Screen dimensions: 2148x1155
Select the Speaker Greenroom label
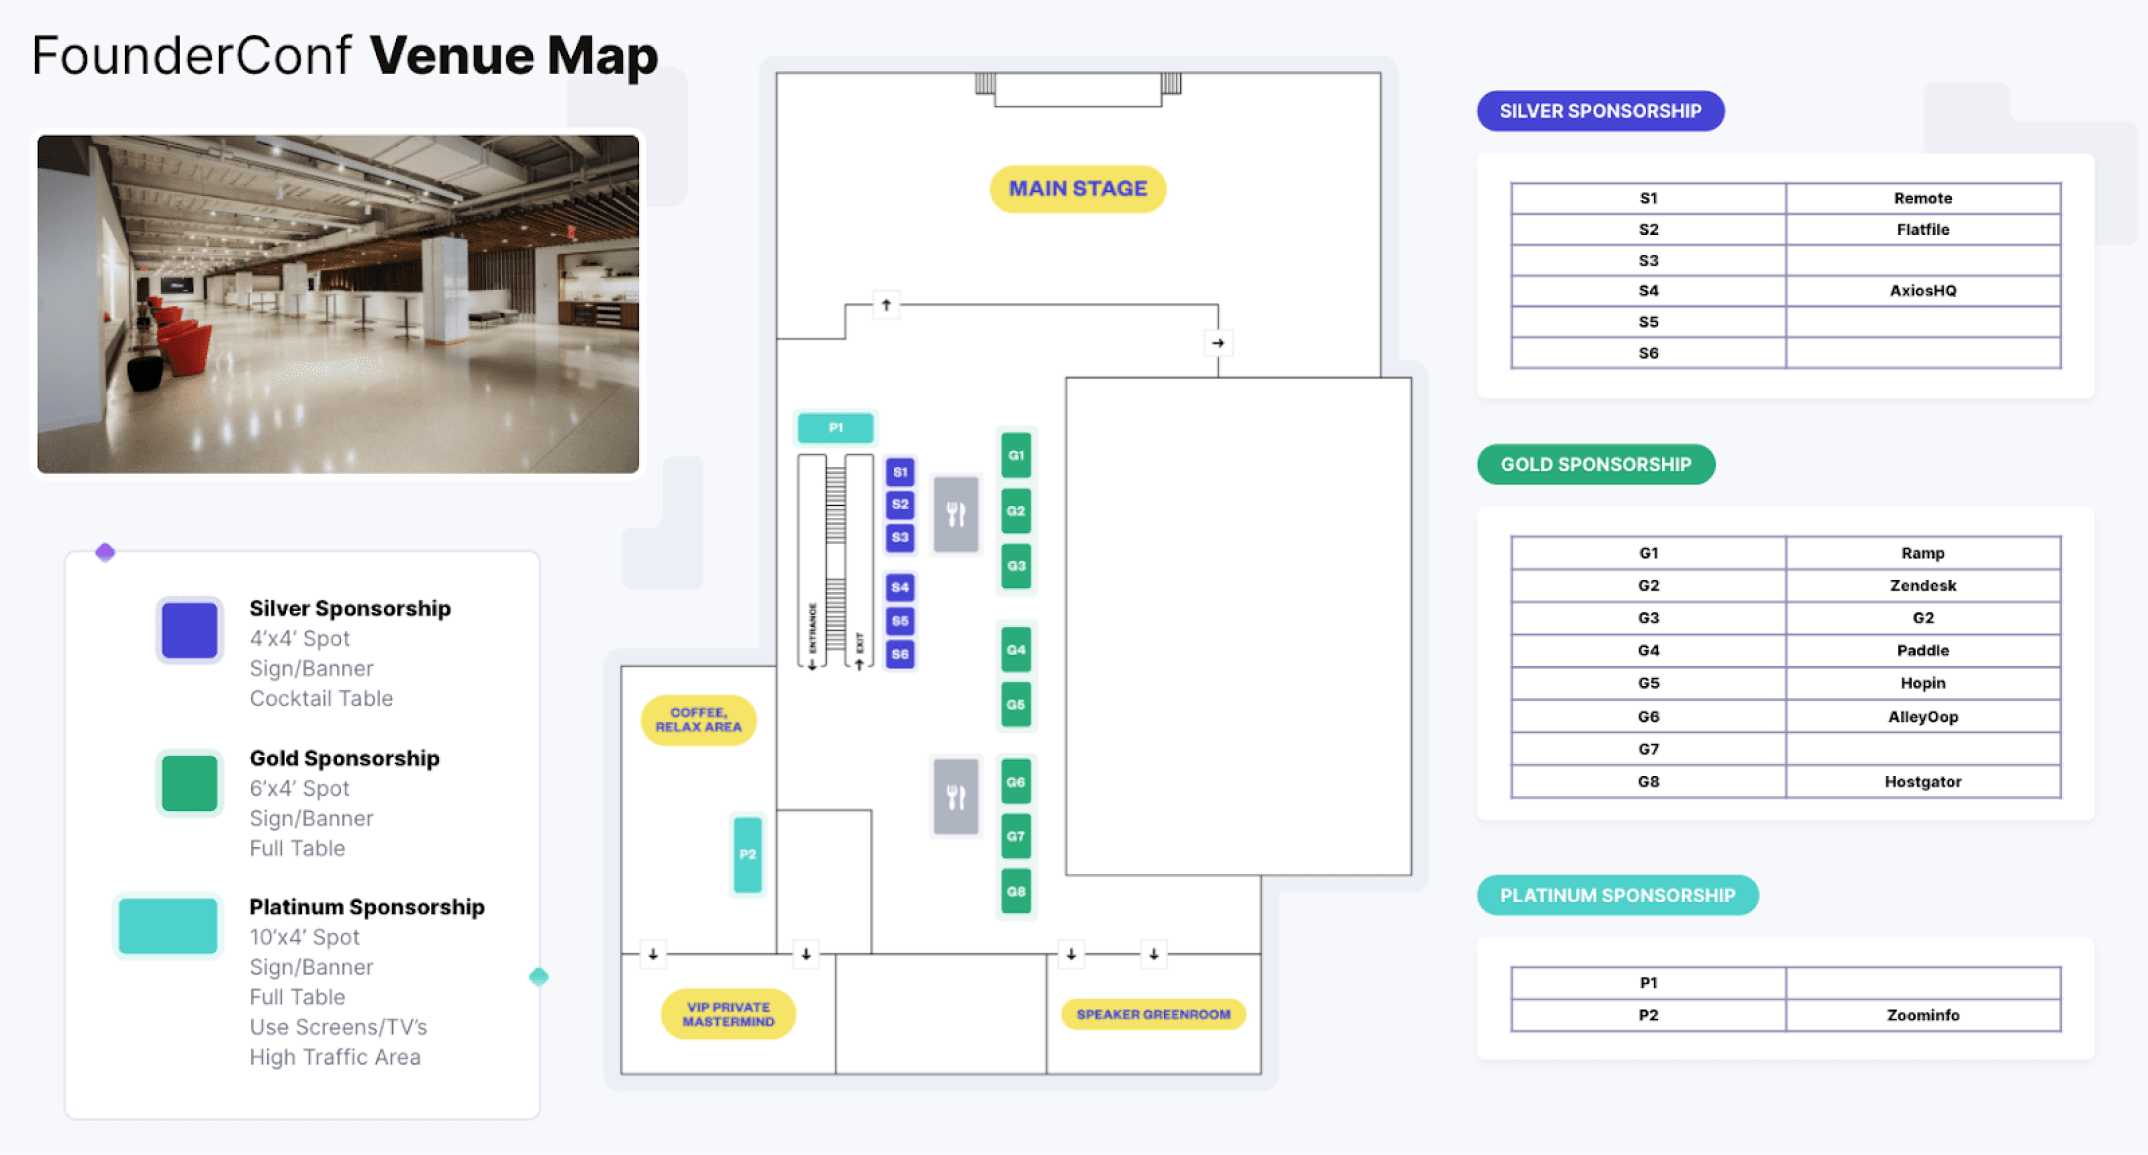[x=1152, y=1014]
